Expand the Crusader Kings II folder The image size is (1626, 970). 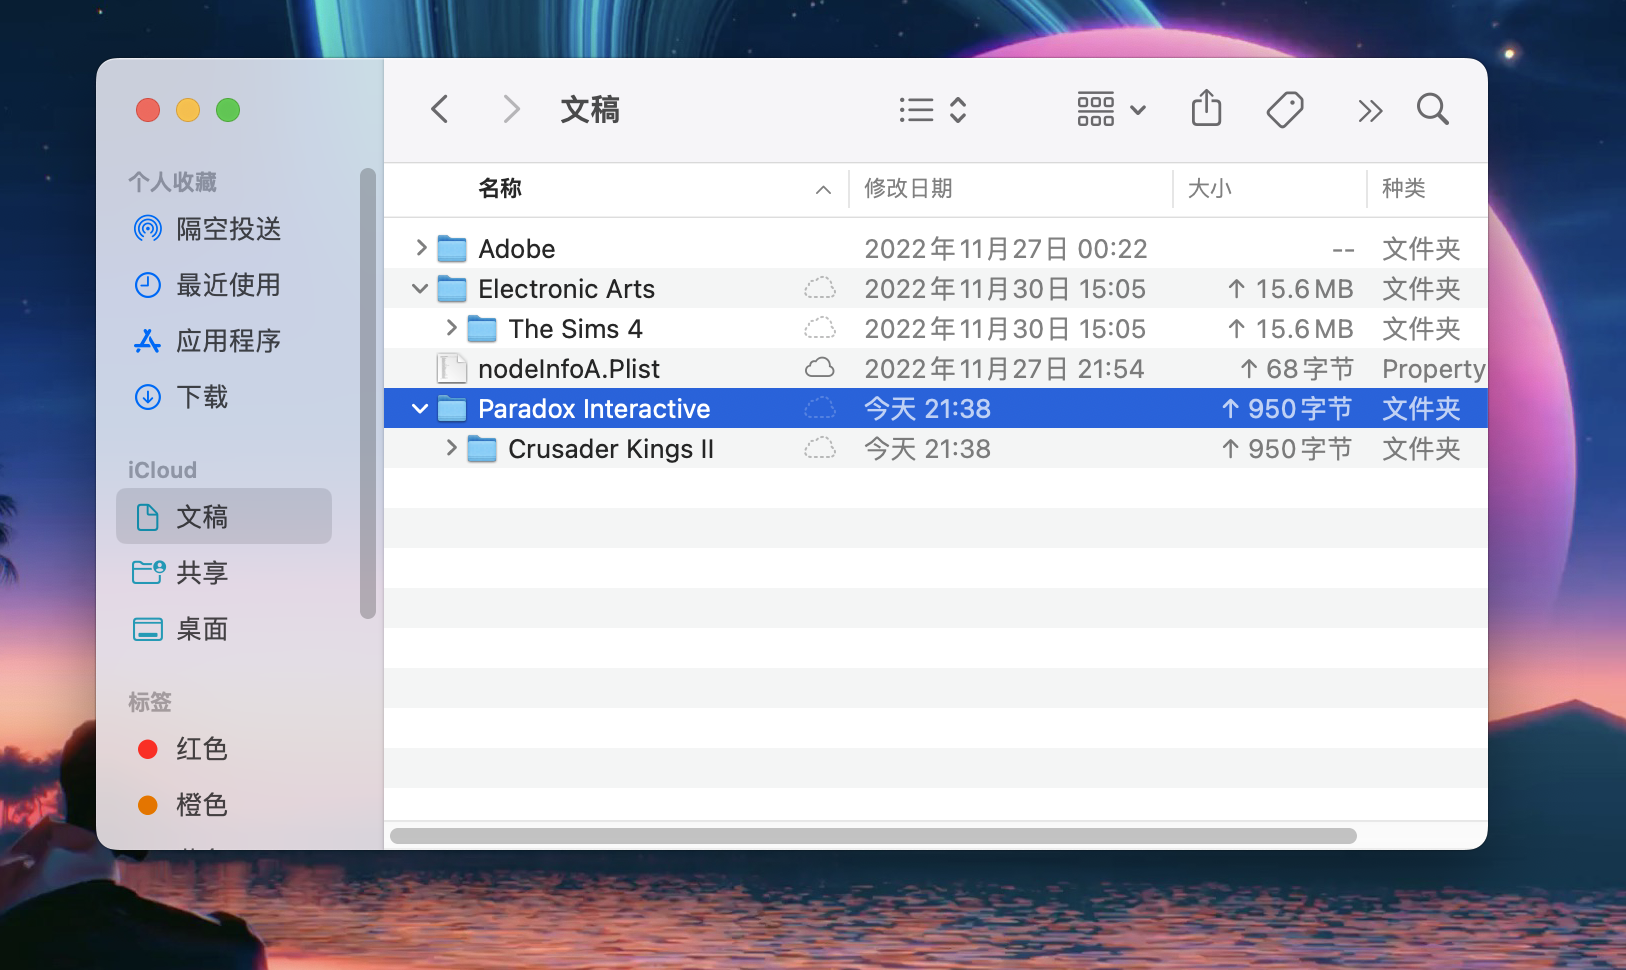(451, 448)
